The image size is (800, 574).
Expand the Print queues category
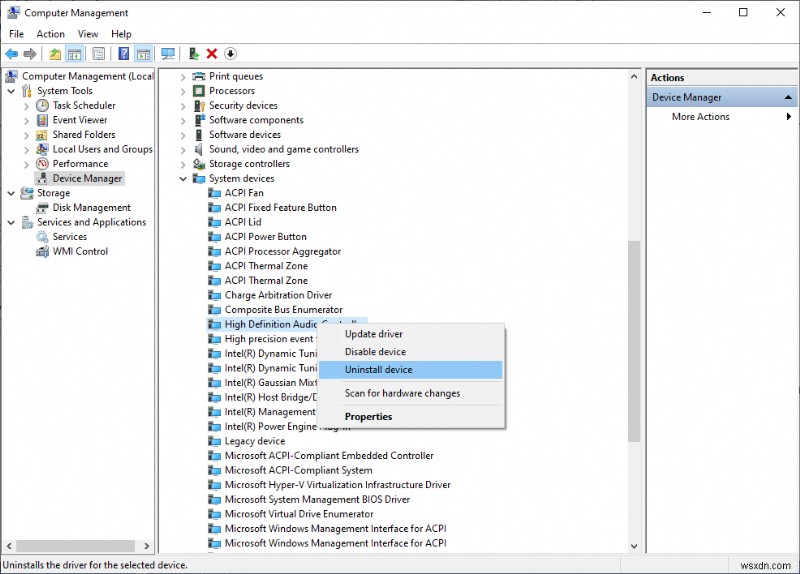(183, 77)
